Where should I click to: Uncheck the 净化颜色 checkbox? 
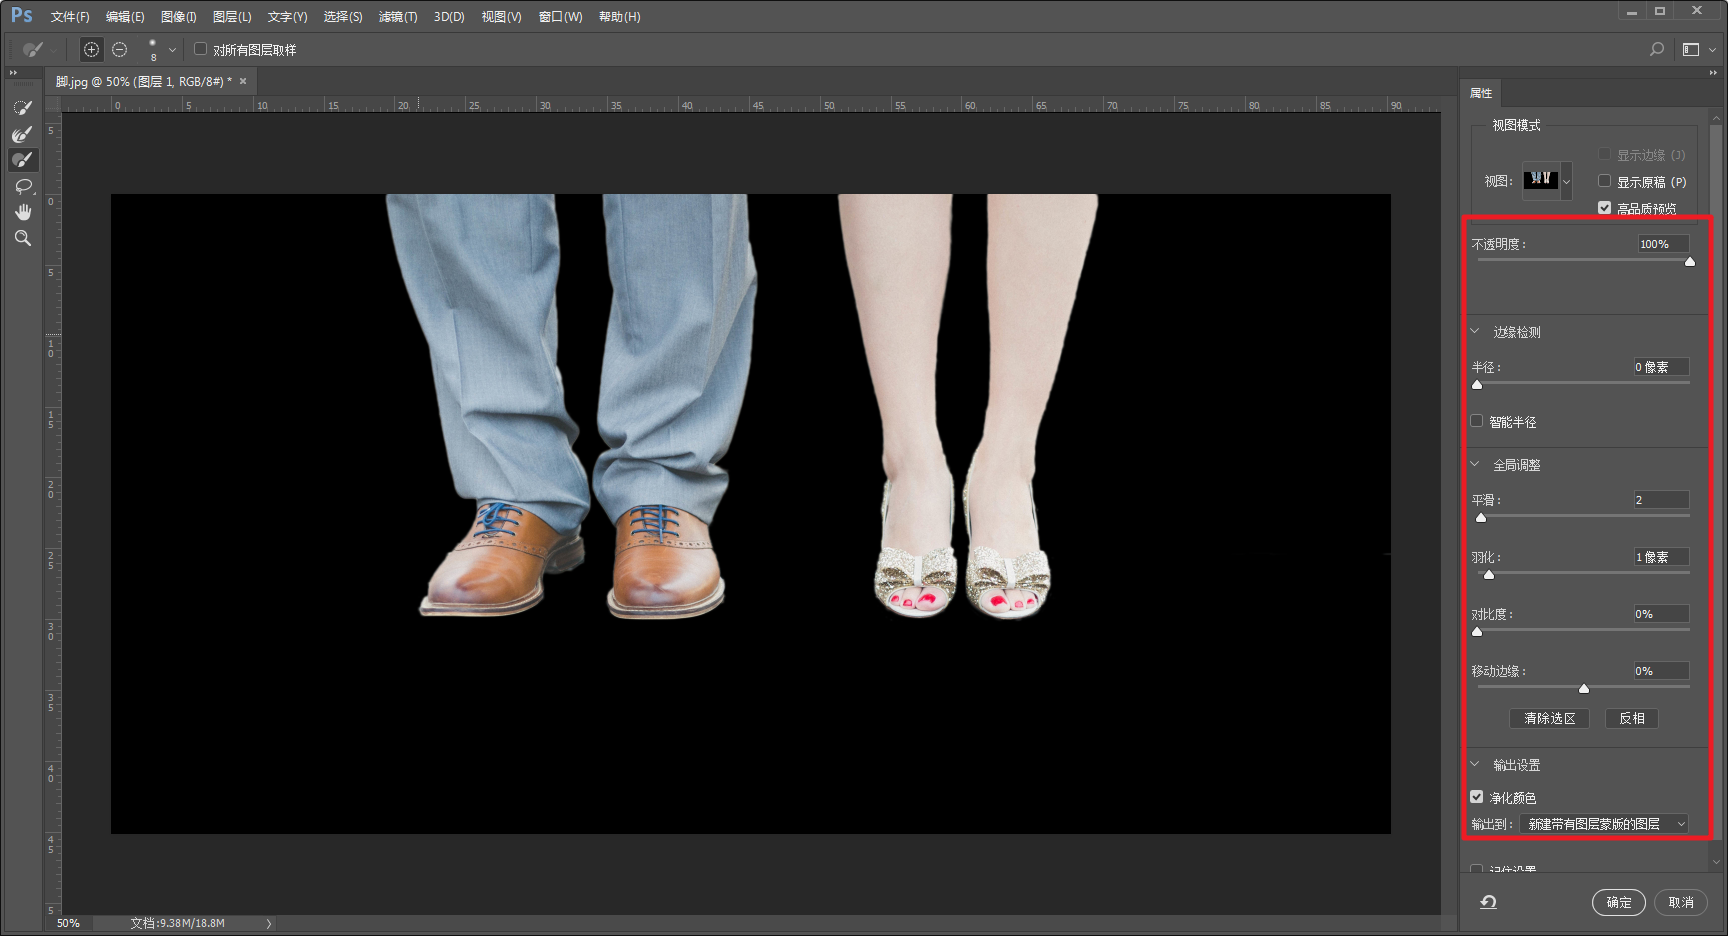(1477, 797)
